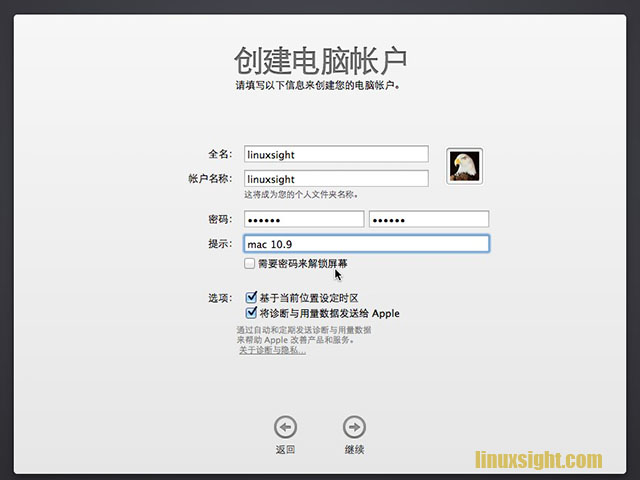Open the 关于诊断与隐私 link

(272, 351)
